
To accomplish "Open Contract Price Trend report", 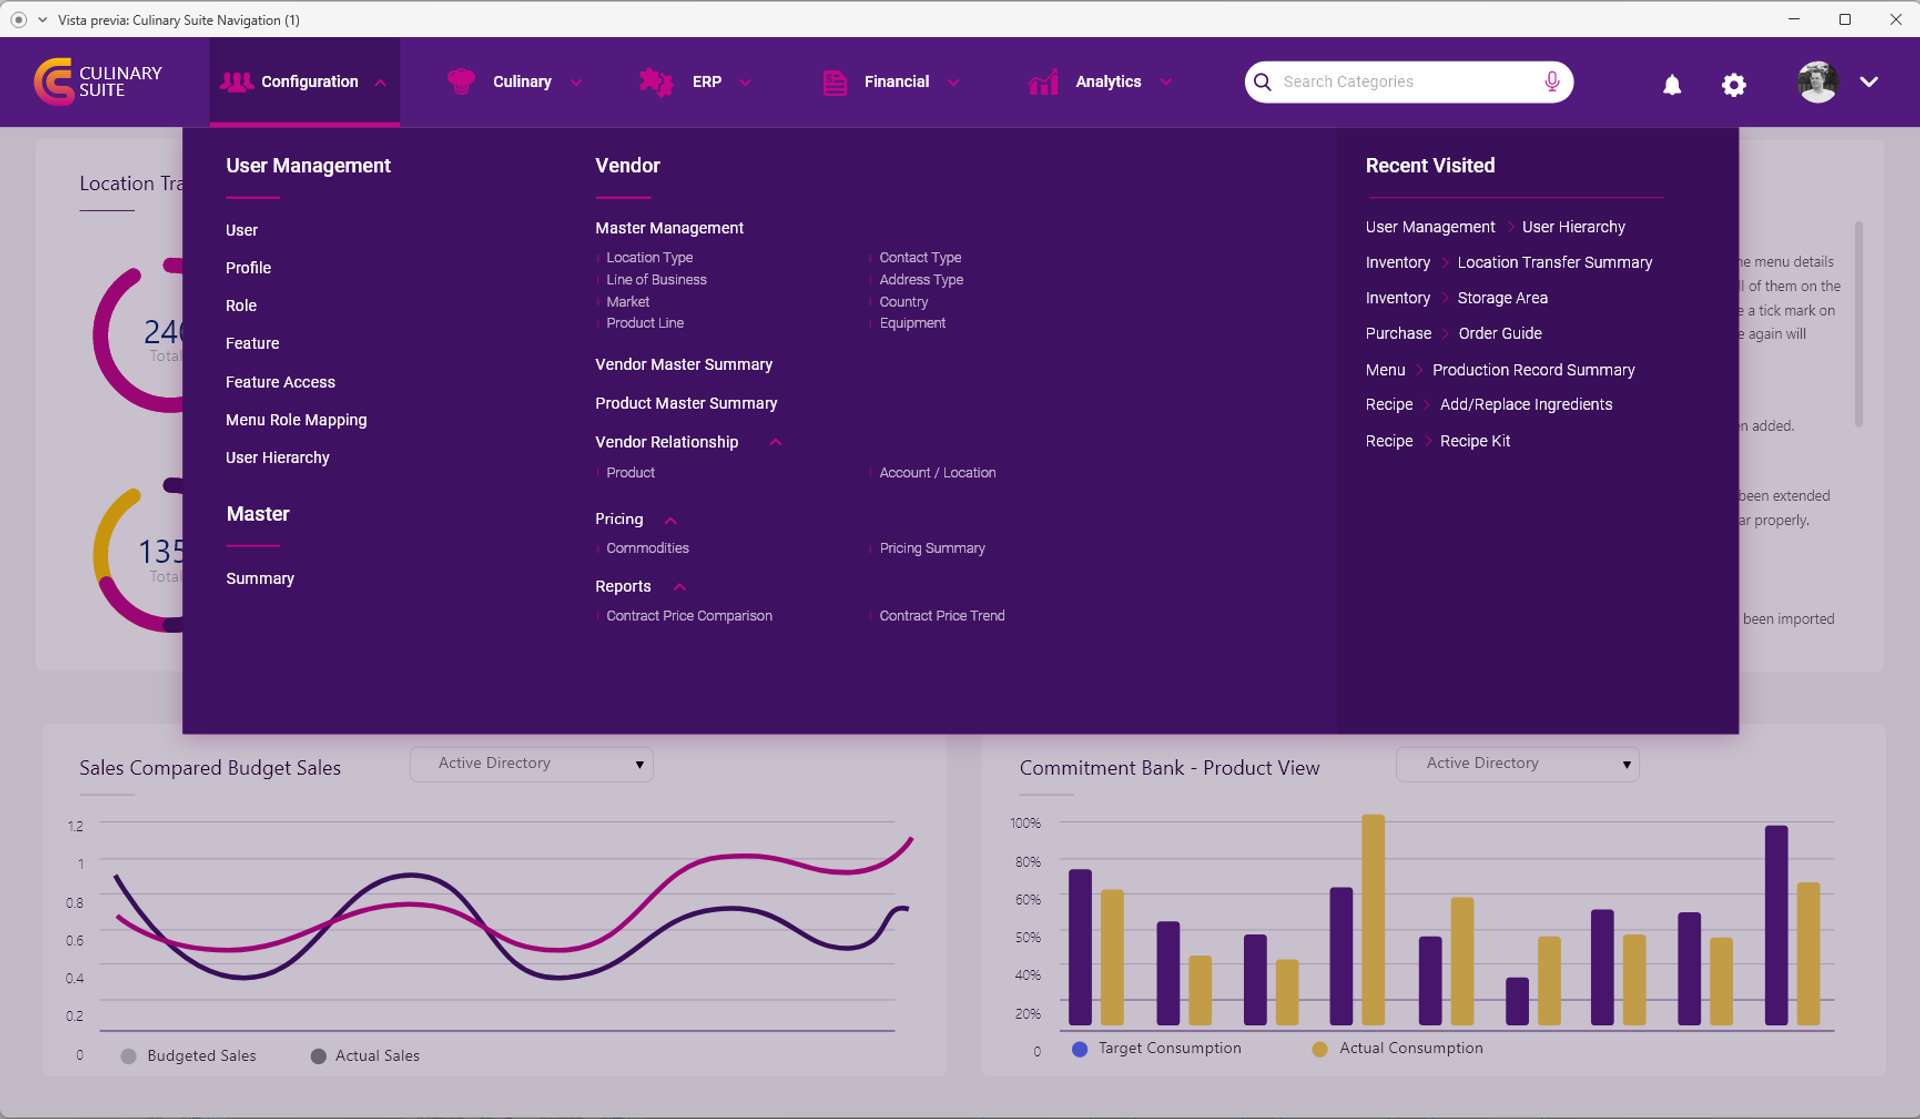I will click(942, 616).
